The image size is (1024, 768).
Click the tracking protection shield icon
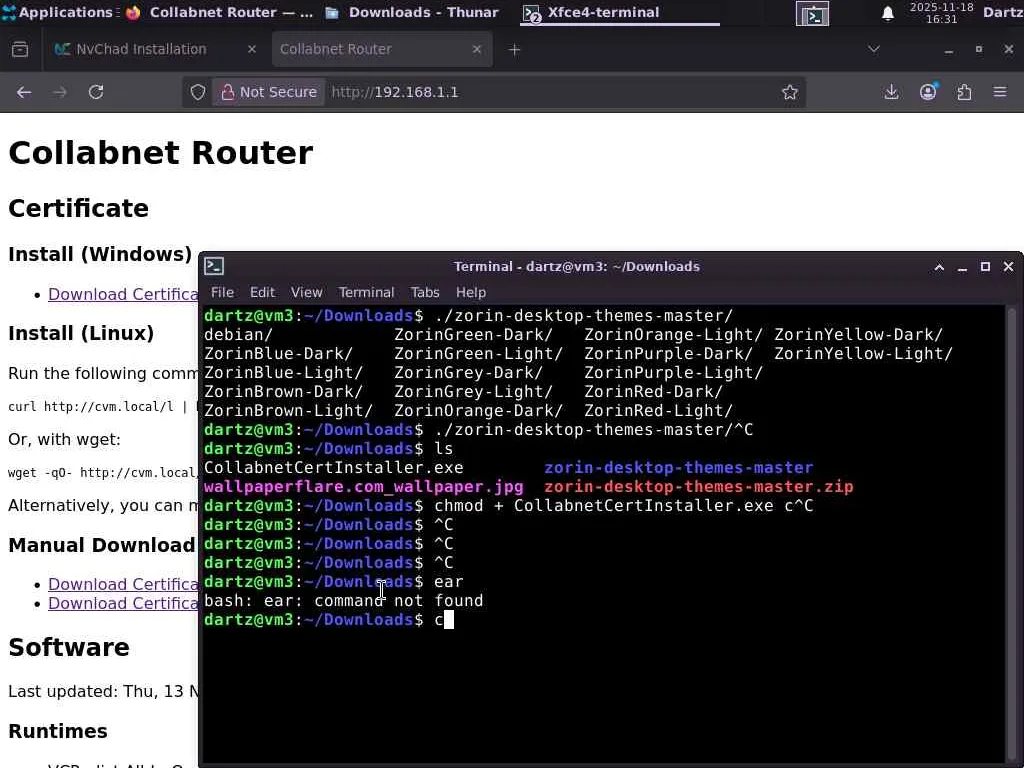[x=198, y=92]
